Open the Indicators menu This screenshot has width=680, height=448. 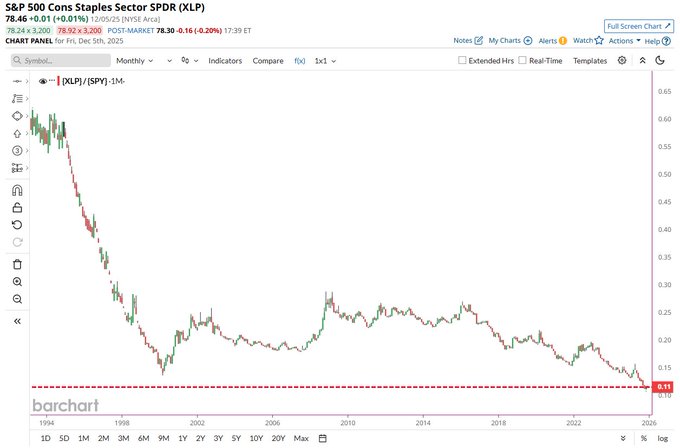[x=225, y=61]
